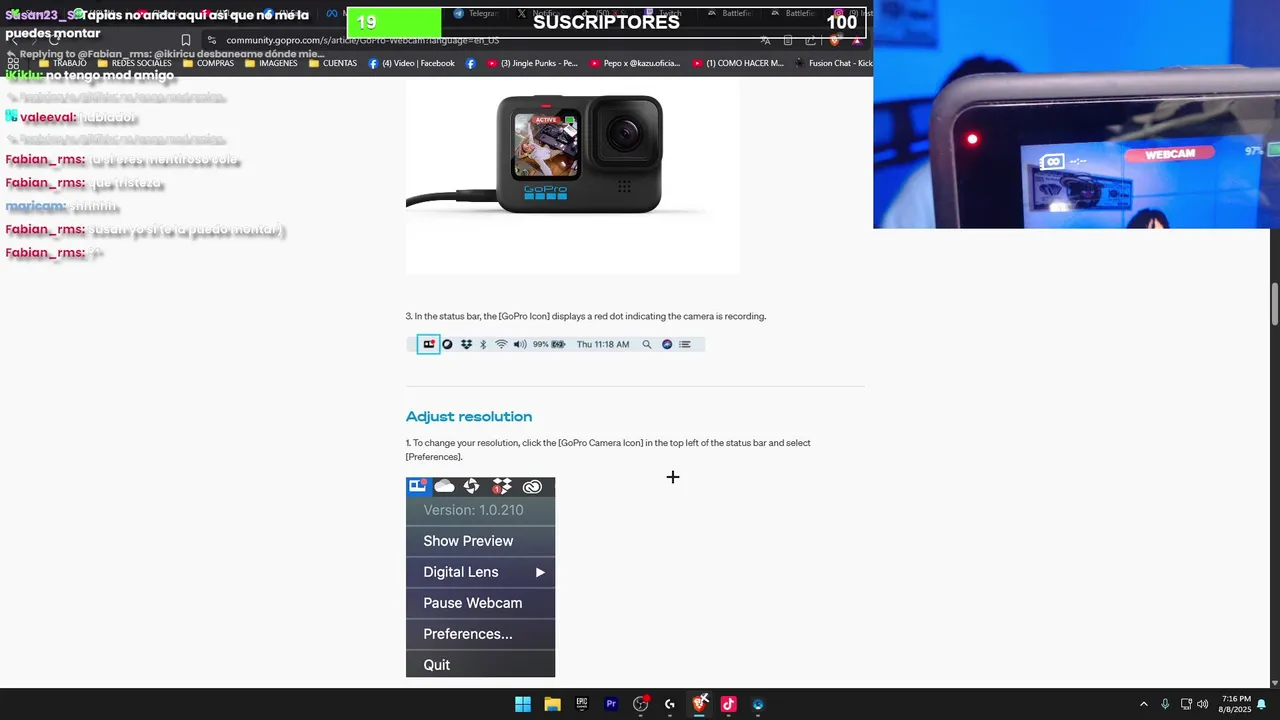Open File Explorer from the taskbar
Image resolution: width=1280 pixels, height=720 pixels.
(552, 704)
